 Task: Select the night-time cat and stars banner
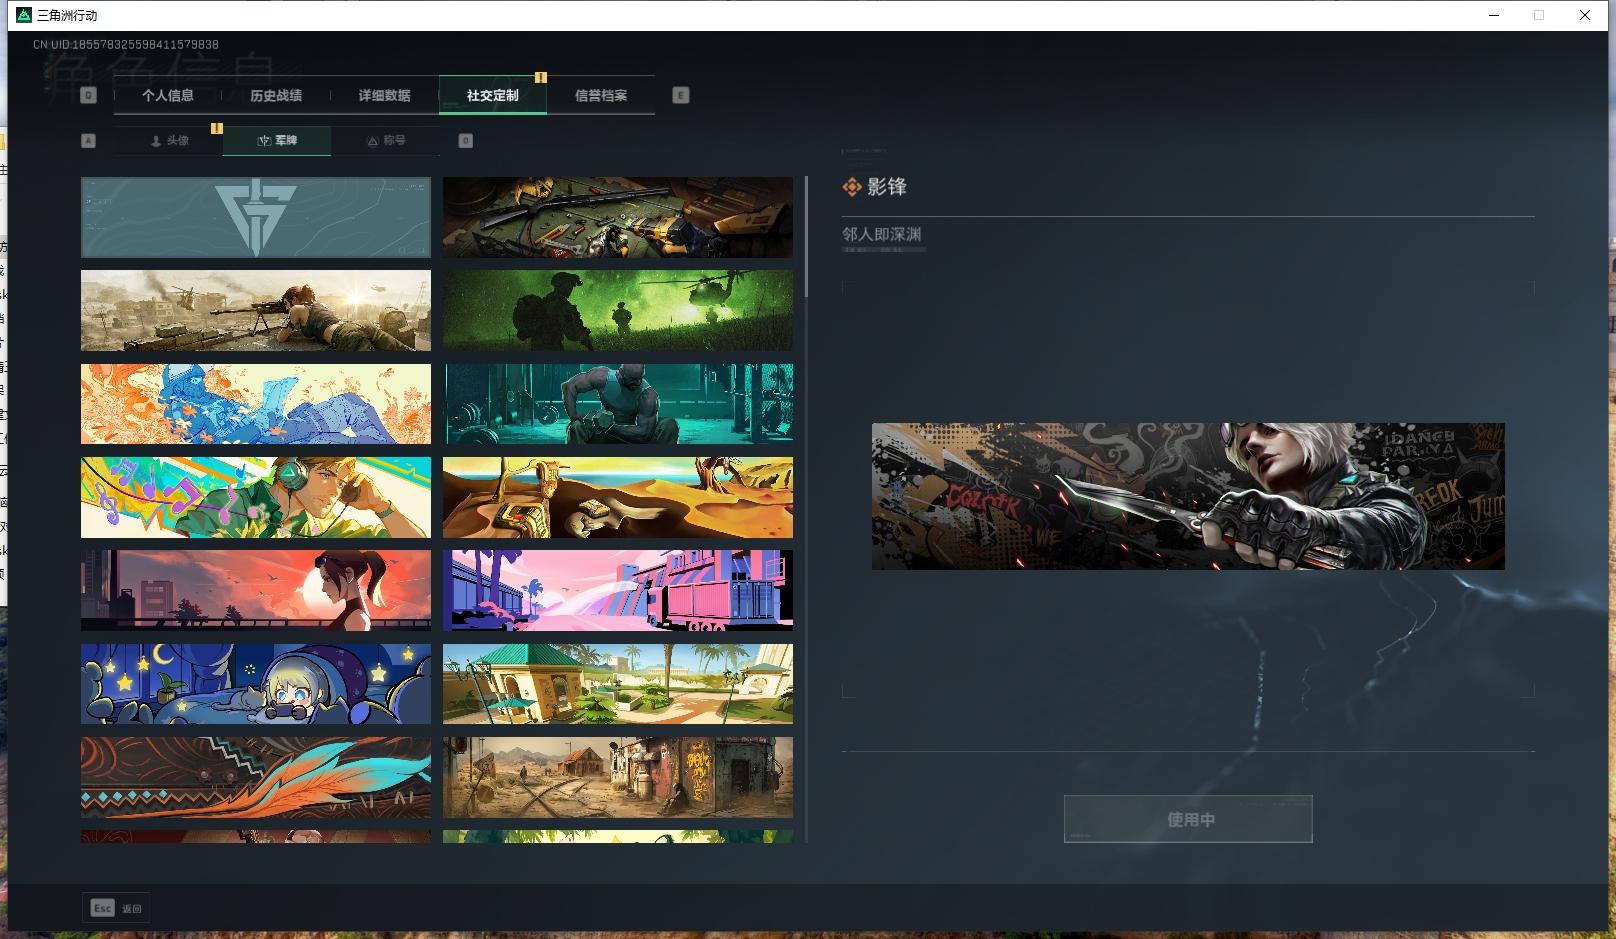pyautogui.click(x=255, y=684)
